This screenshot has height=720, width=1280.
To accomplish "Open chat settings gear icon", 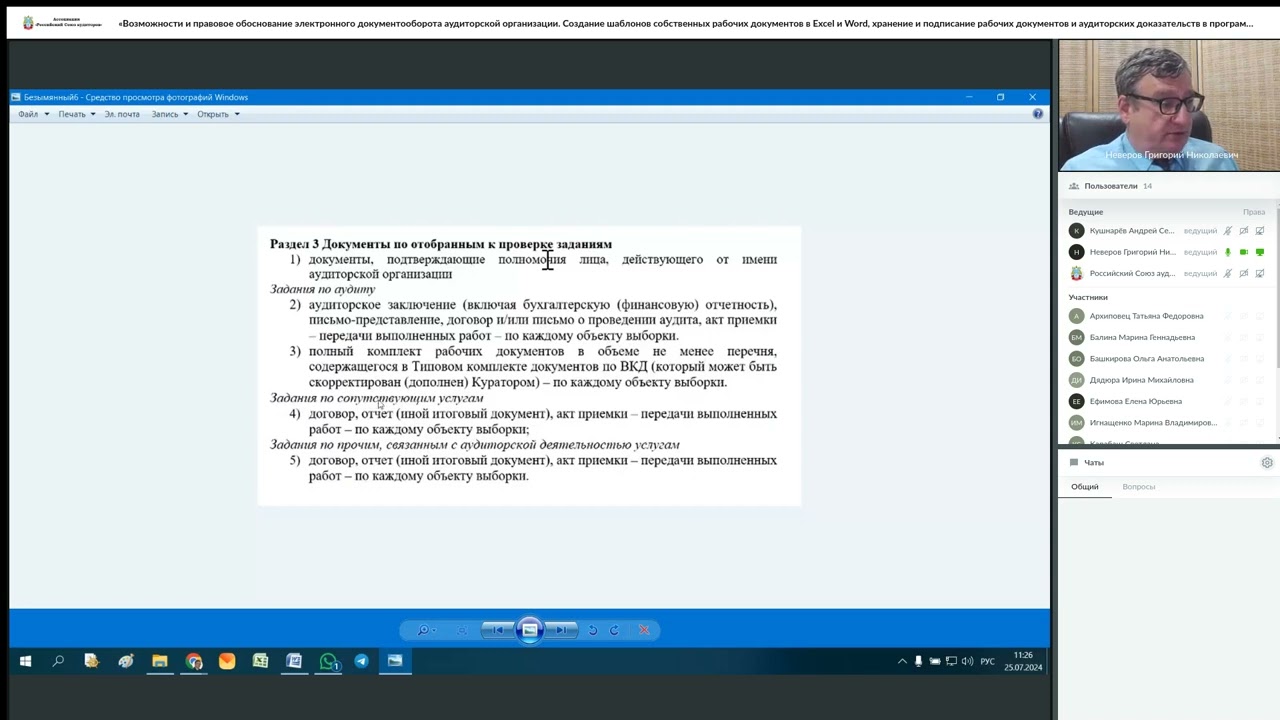I will 1267,463.
